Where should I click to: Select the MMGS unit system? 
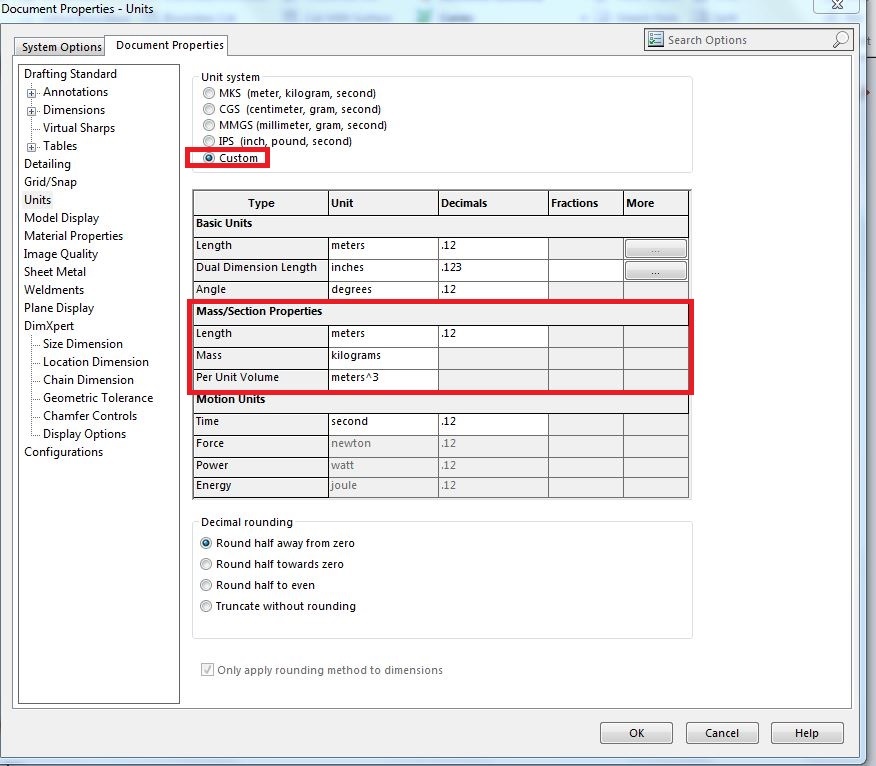click(x=208, y=125)
